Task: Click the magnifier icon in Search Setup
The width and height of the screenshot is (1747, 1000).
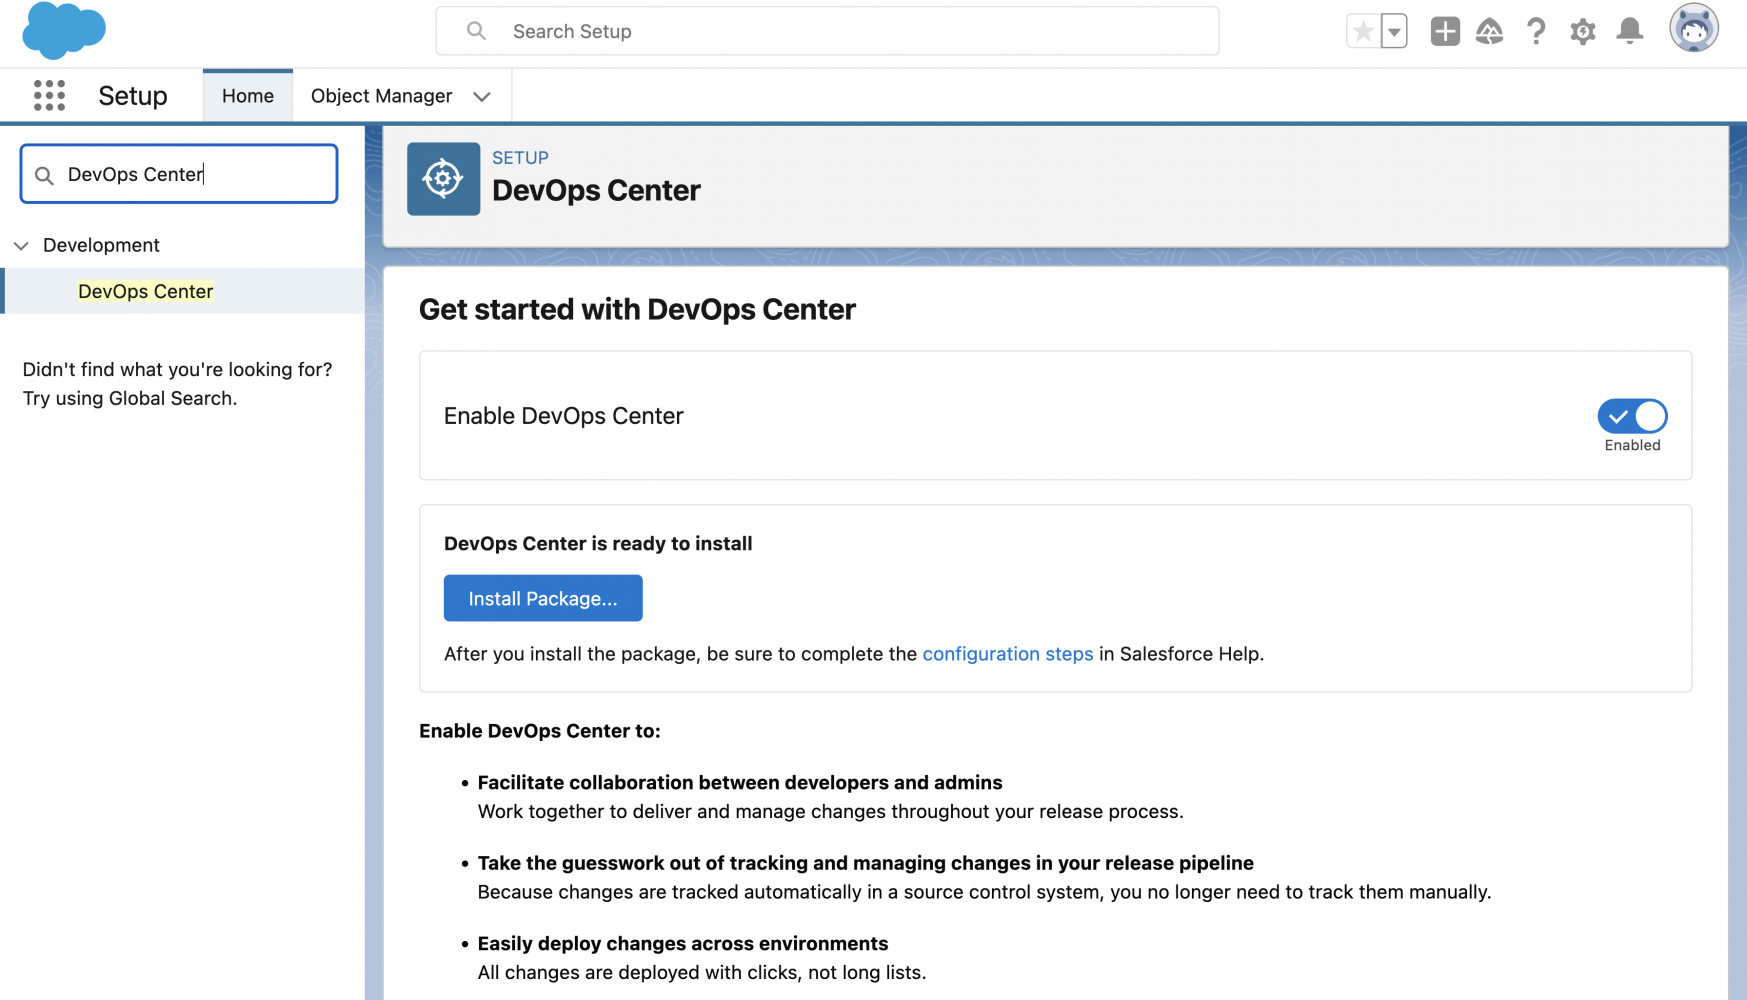Action: [x=477, y=31]
